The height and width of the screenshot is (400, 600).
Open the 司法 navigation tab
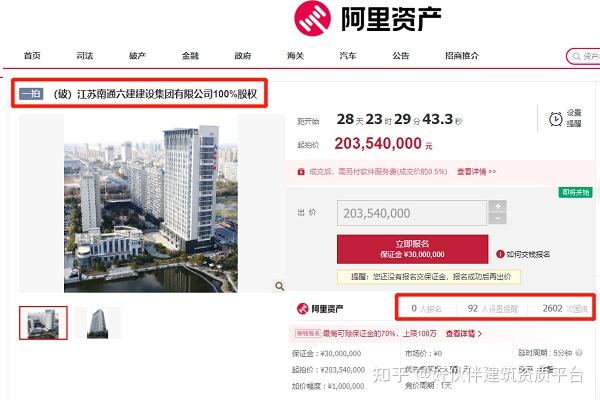[x=85, y=56]
